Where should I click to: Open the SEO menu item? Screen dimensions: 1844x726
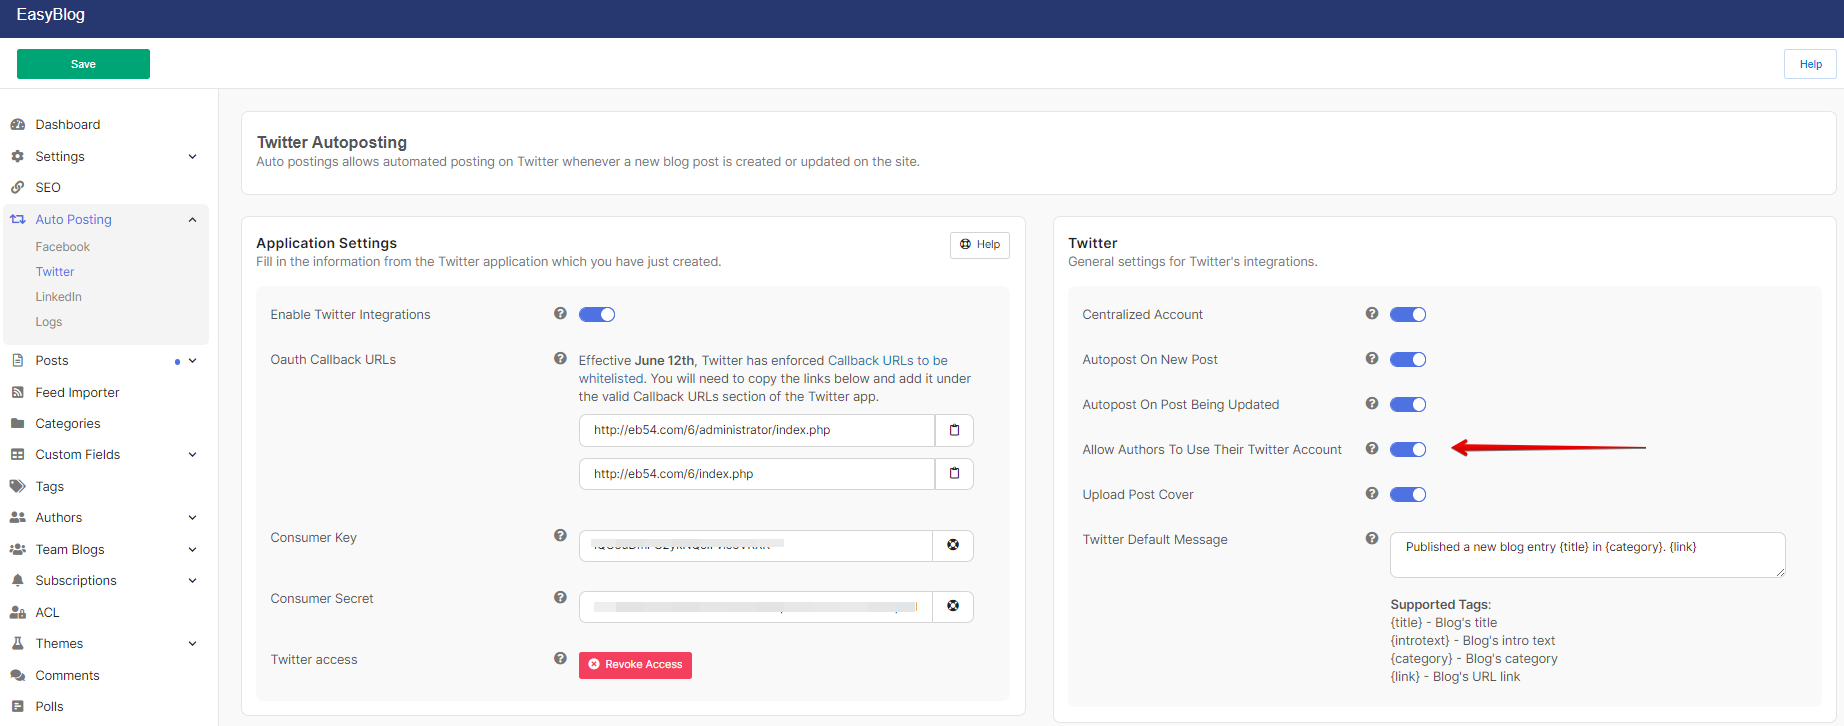coord(48,188)
